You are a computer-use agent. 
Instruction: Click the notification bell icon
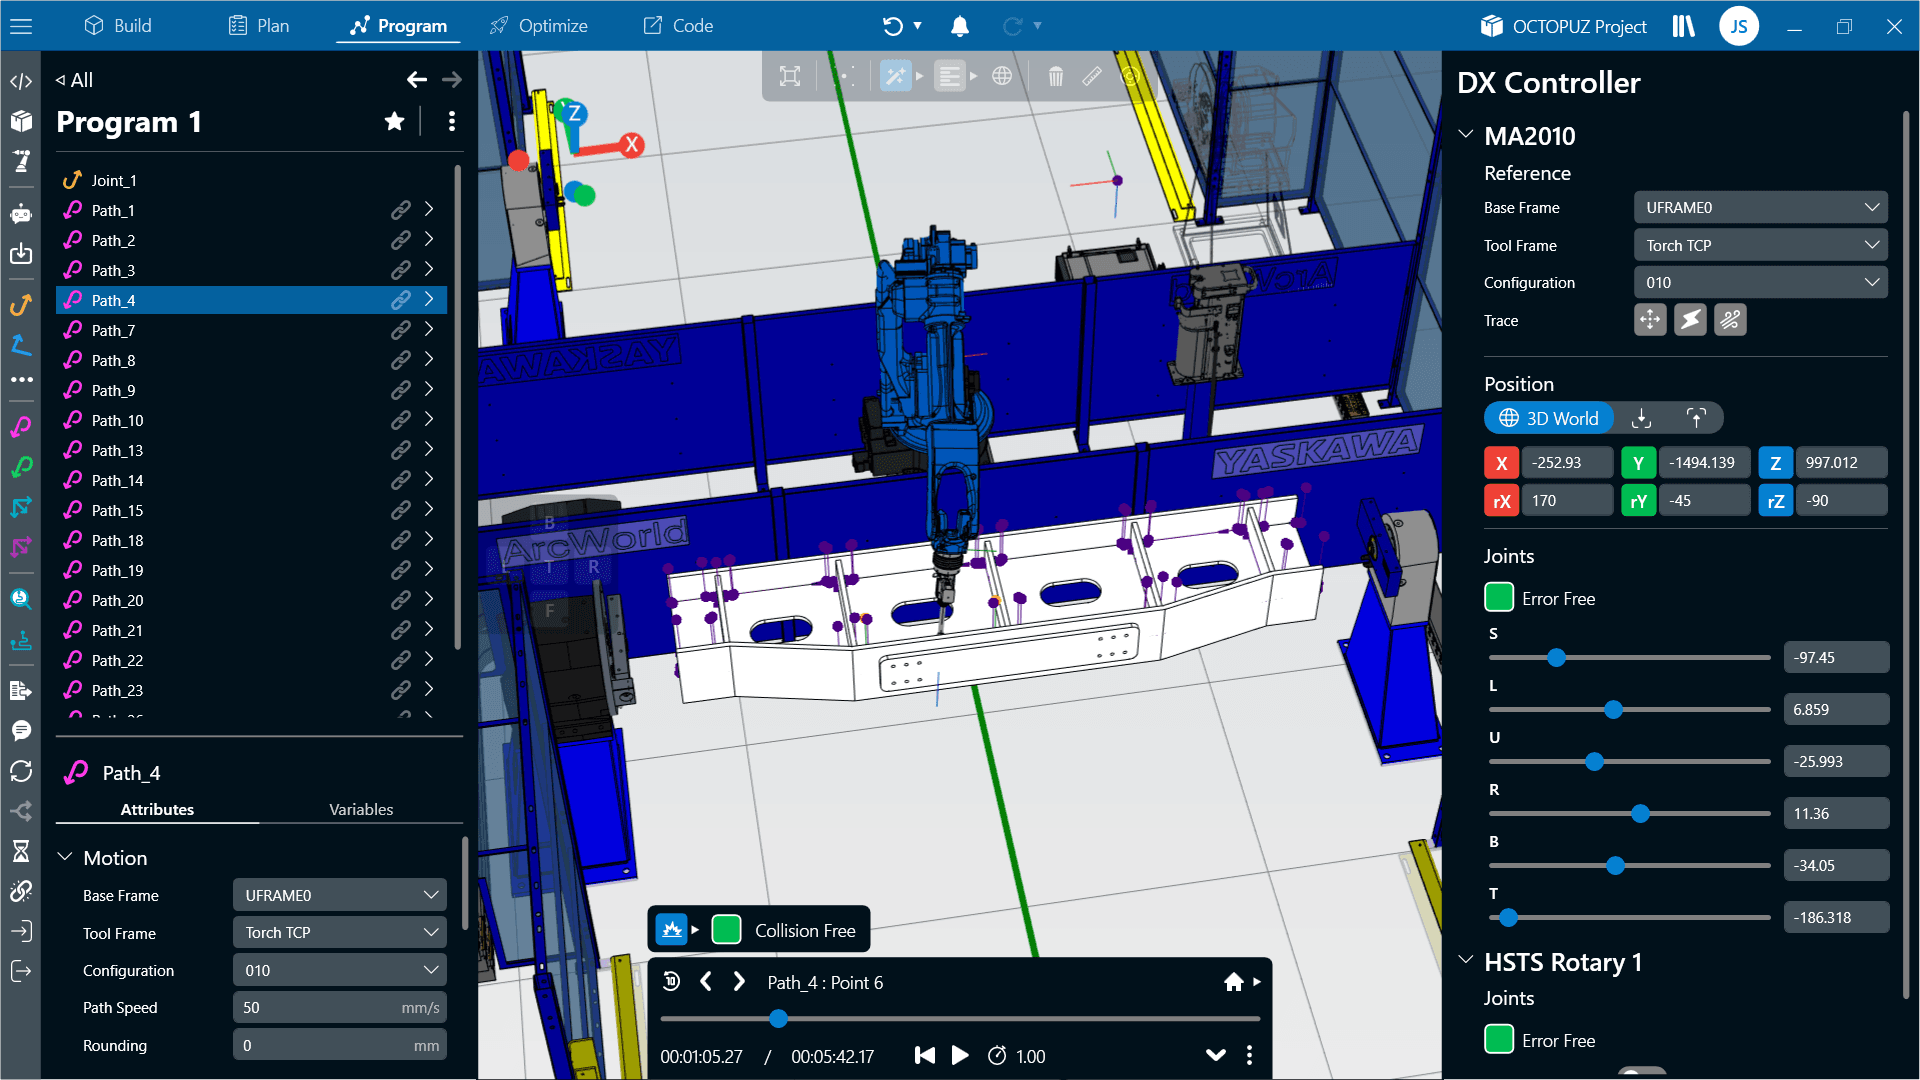pos(959,26)
